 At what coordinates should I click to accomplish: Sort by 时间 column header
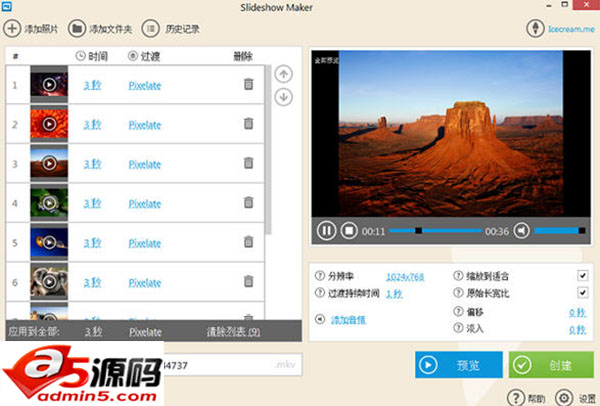point(92,56)
